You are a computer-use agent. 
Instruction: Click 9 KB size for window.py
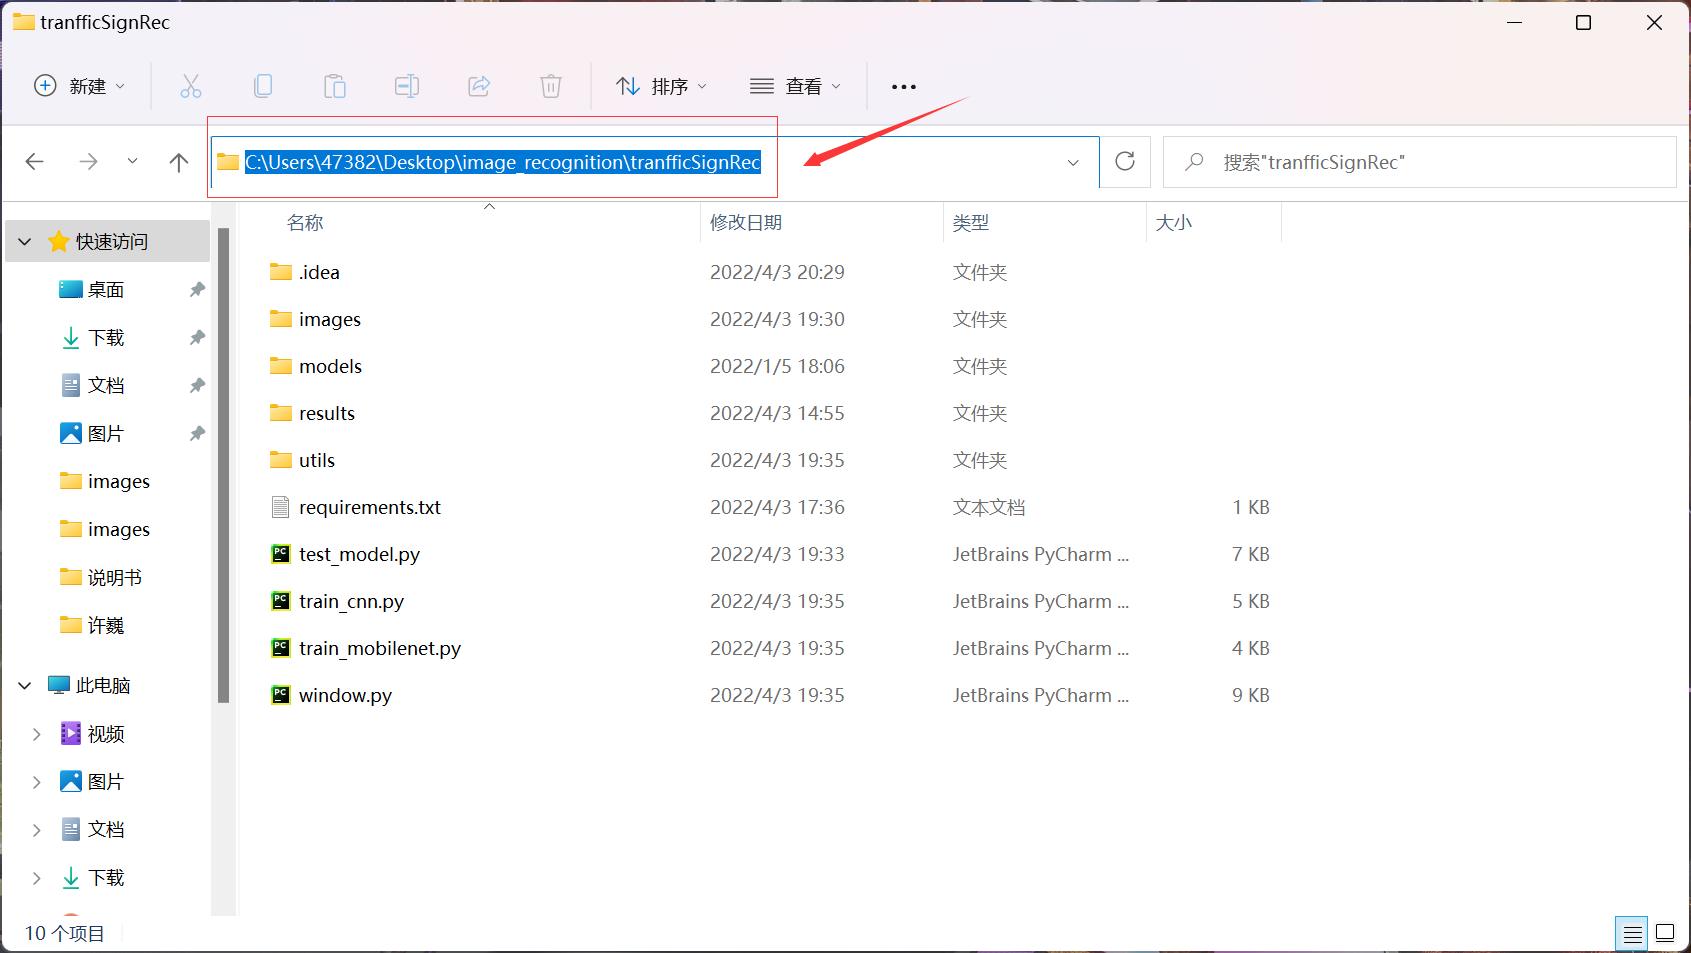(x=1251, y=695)
